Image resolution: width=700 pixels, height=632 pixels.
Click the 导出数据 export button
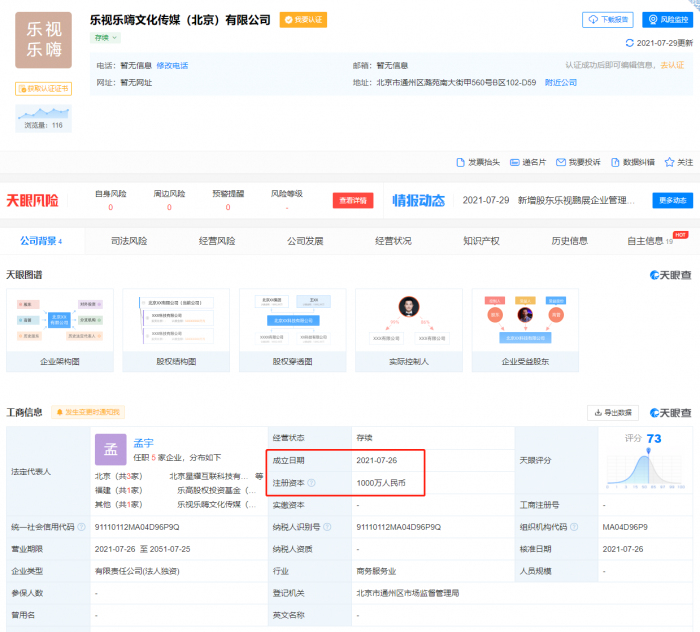612,412
